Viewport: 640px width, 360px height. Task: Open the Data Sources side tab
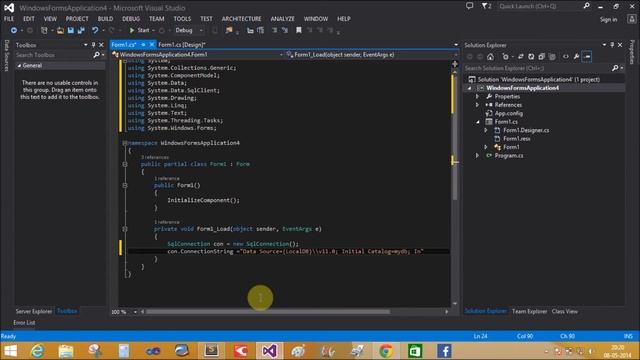(7, 56)
